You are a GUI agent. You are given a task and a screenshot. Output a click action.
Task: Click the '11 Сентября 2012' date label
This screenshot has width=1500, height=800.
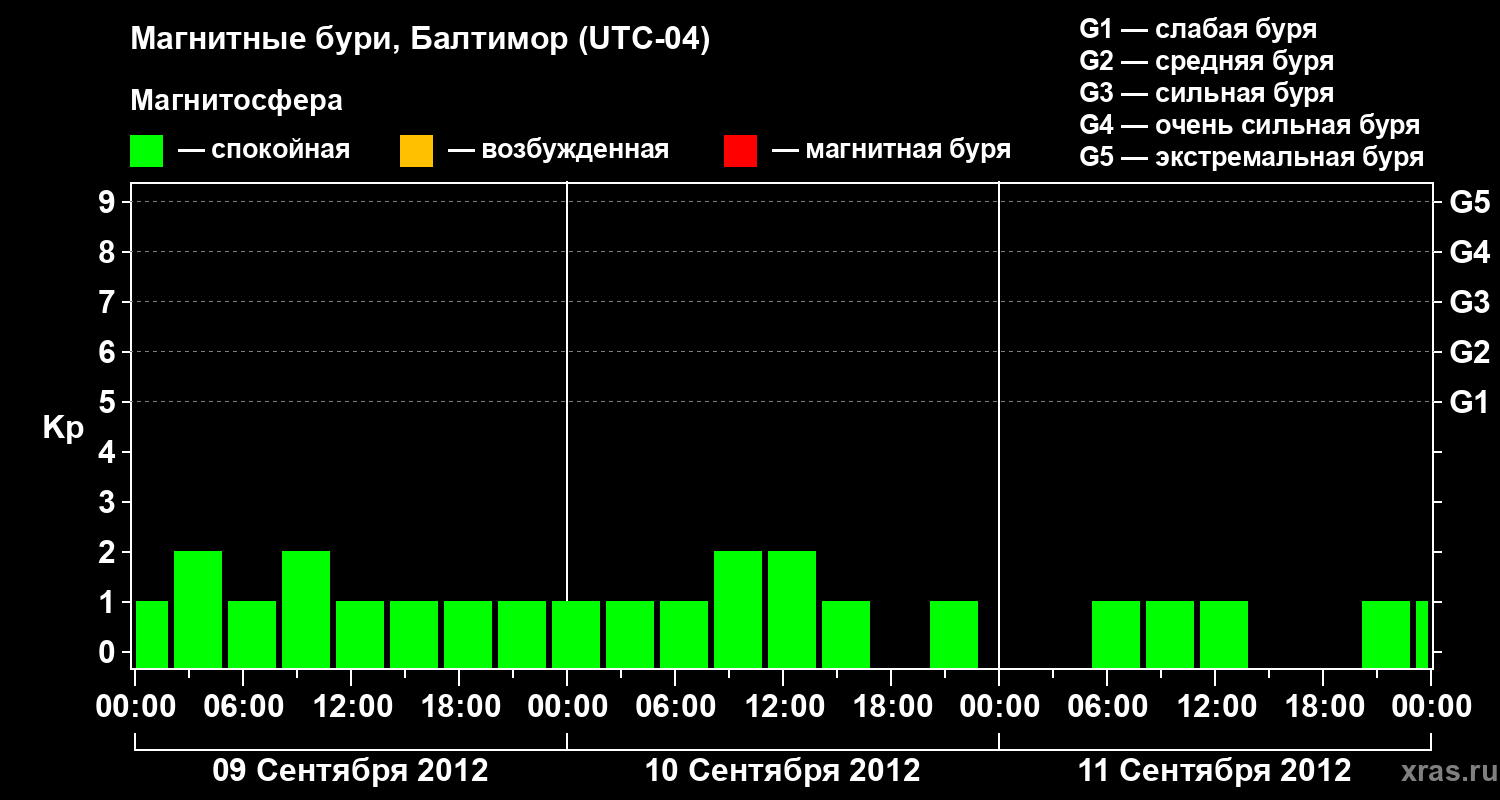[1215, 771]
